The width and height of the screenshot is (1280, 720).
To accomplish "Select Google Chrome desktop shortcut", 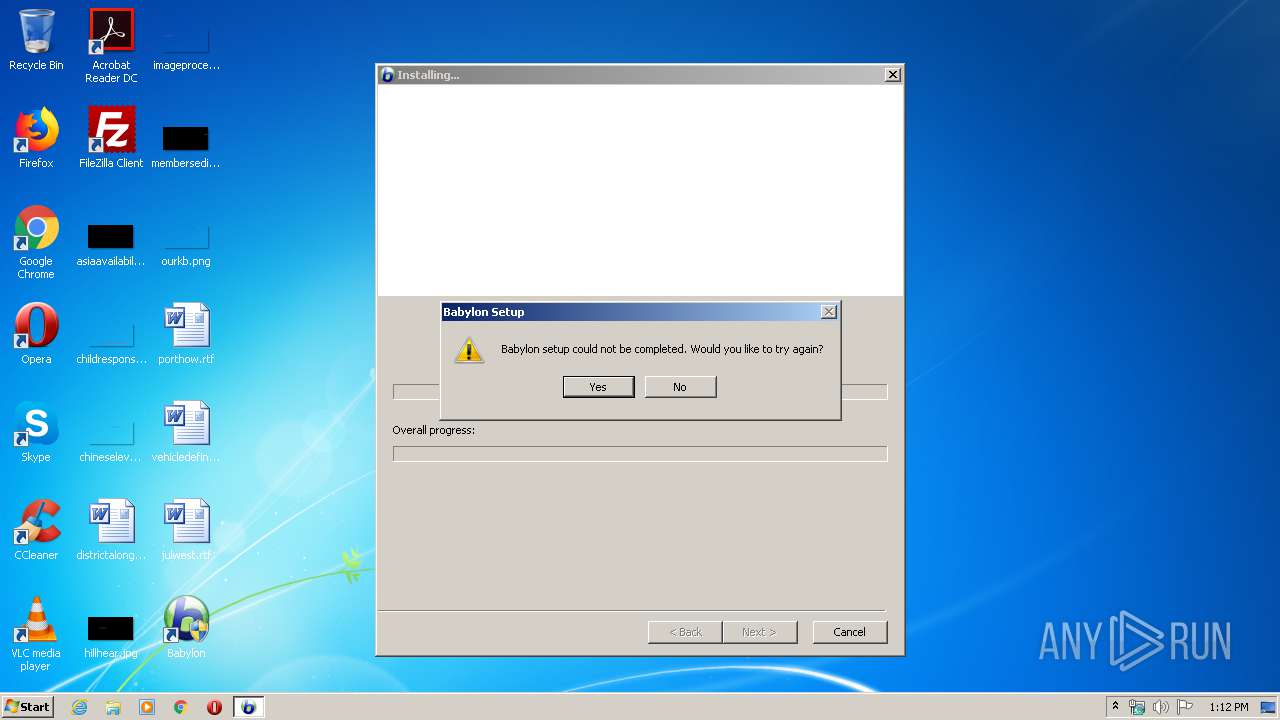I will point(36,242).
